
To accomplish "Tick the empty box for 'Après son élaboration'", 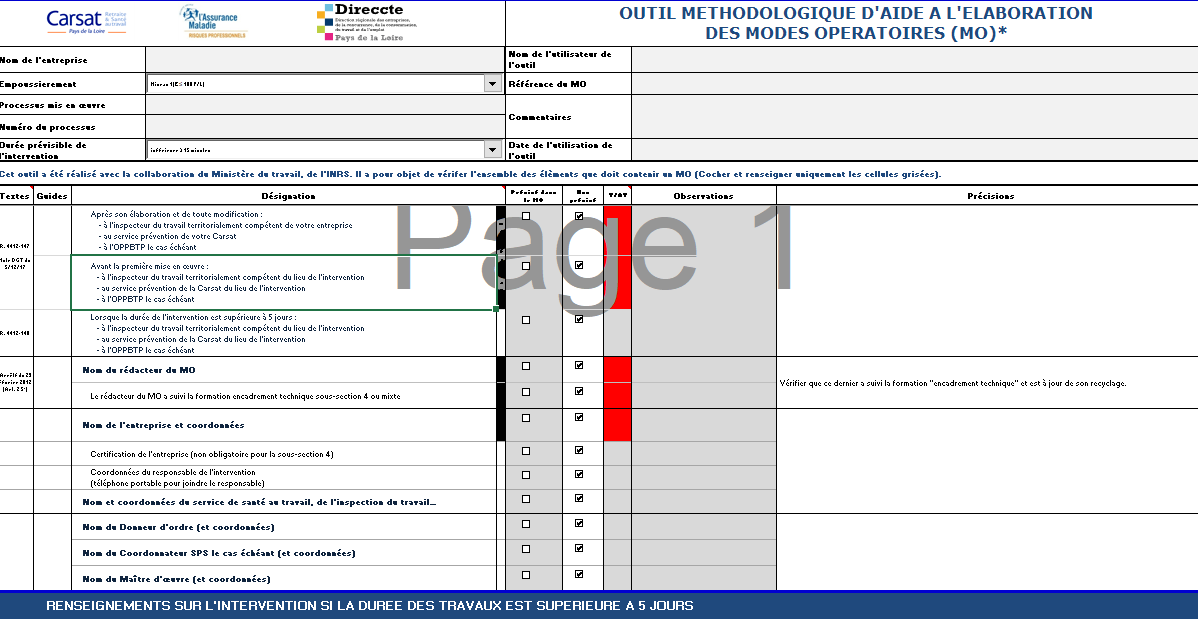I will 526,216.
